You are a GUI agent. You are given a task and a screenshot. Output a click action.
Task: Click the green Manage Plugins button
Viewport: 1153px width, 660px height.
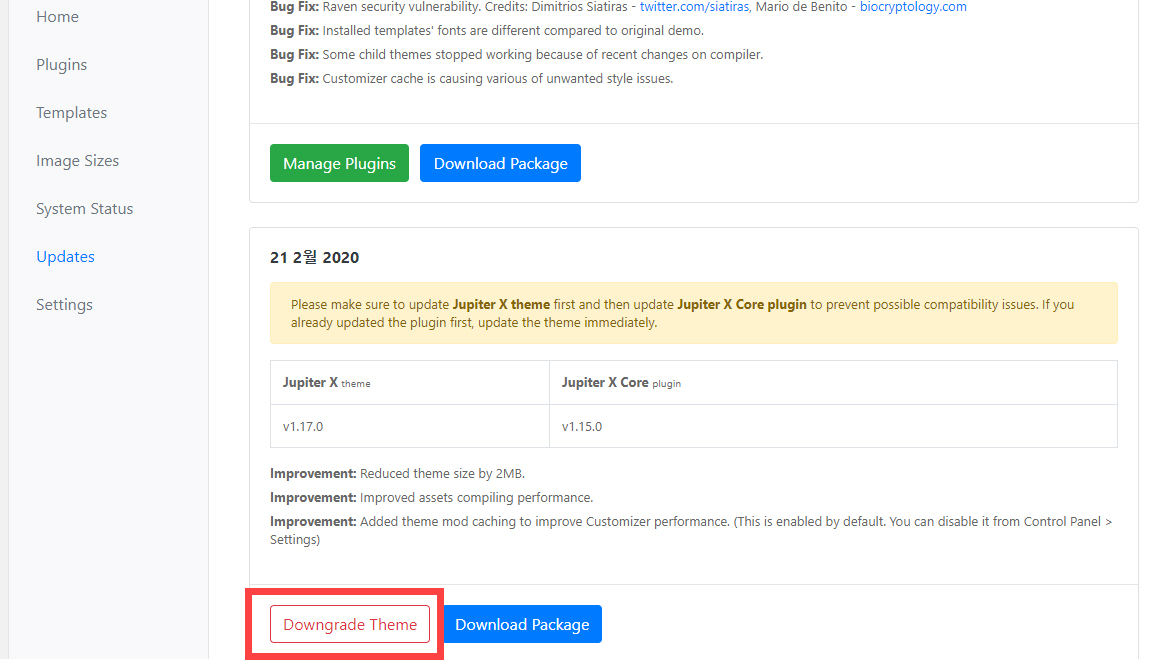339,163
